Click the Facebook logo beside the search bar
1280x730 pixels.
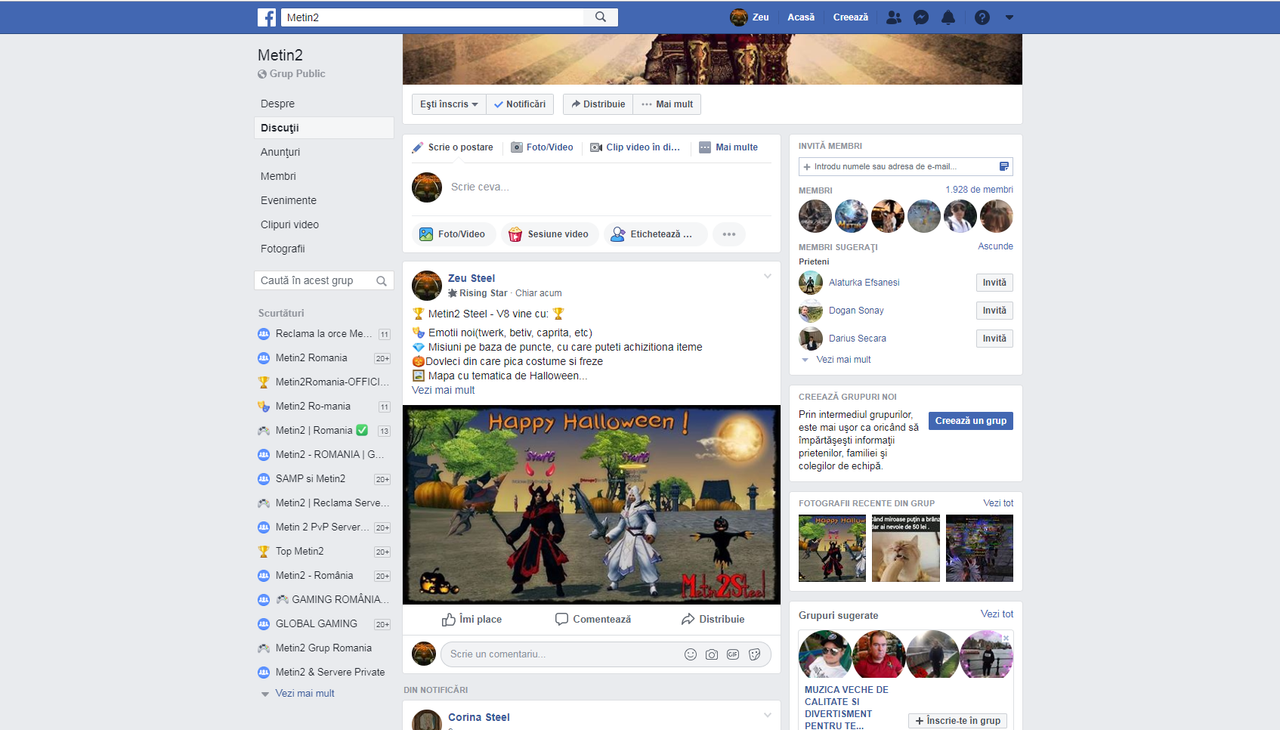[x=266, y=17]
